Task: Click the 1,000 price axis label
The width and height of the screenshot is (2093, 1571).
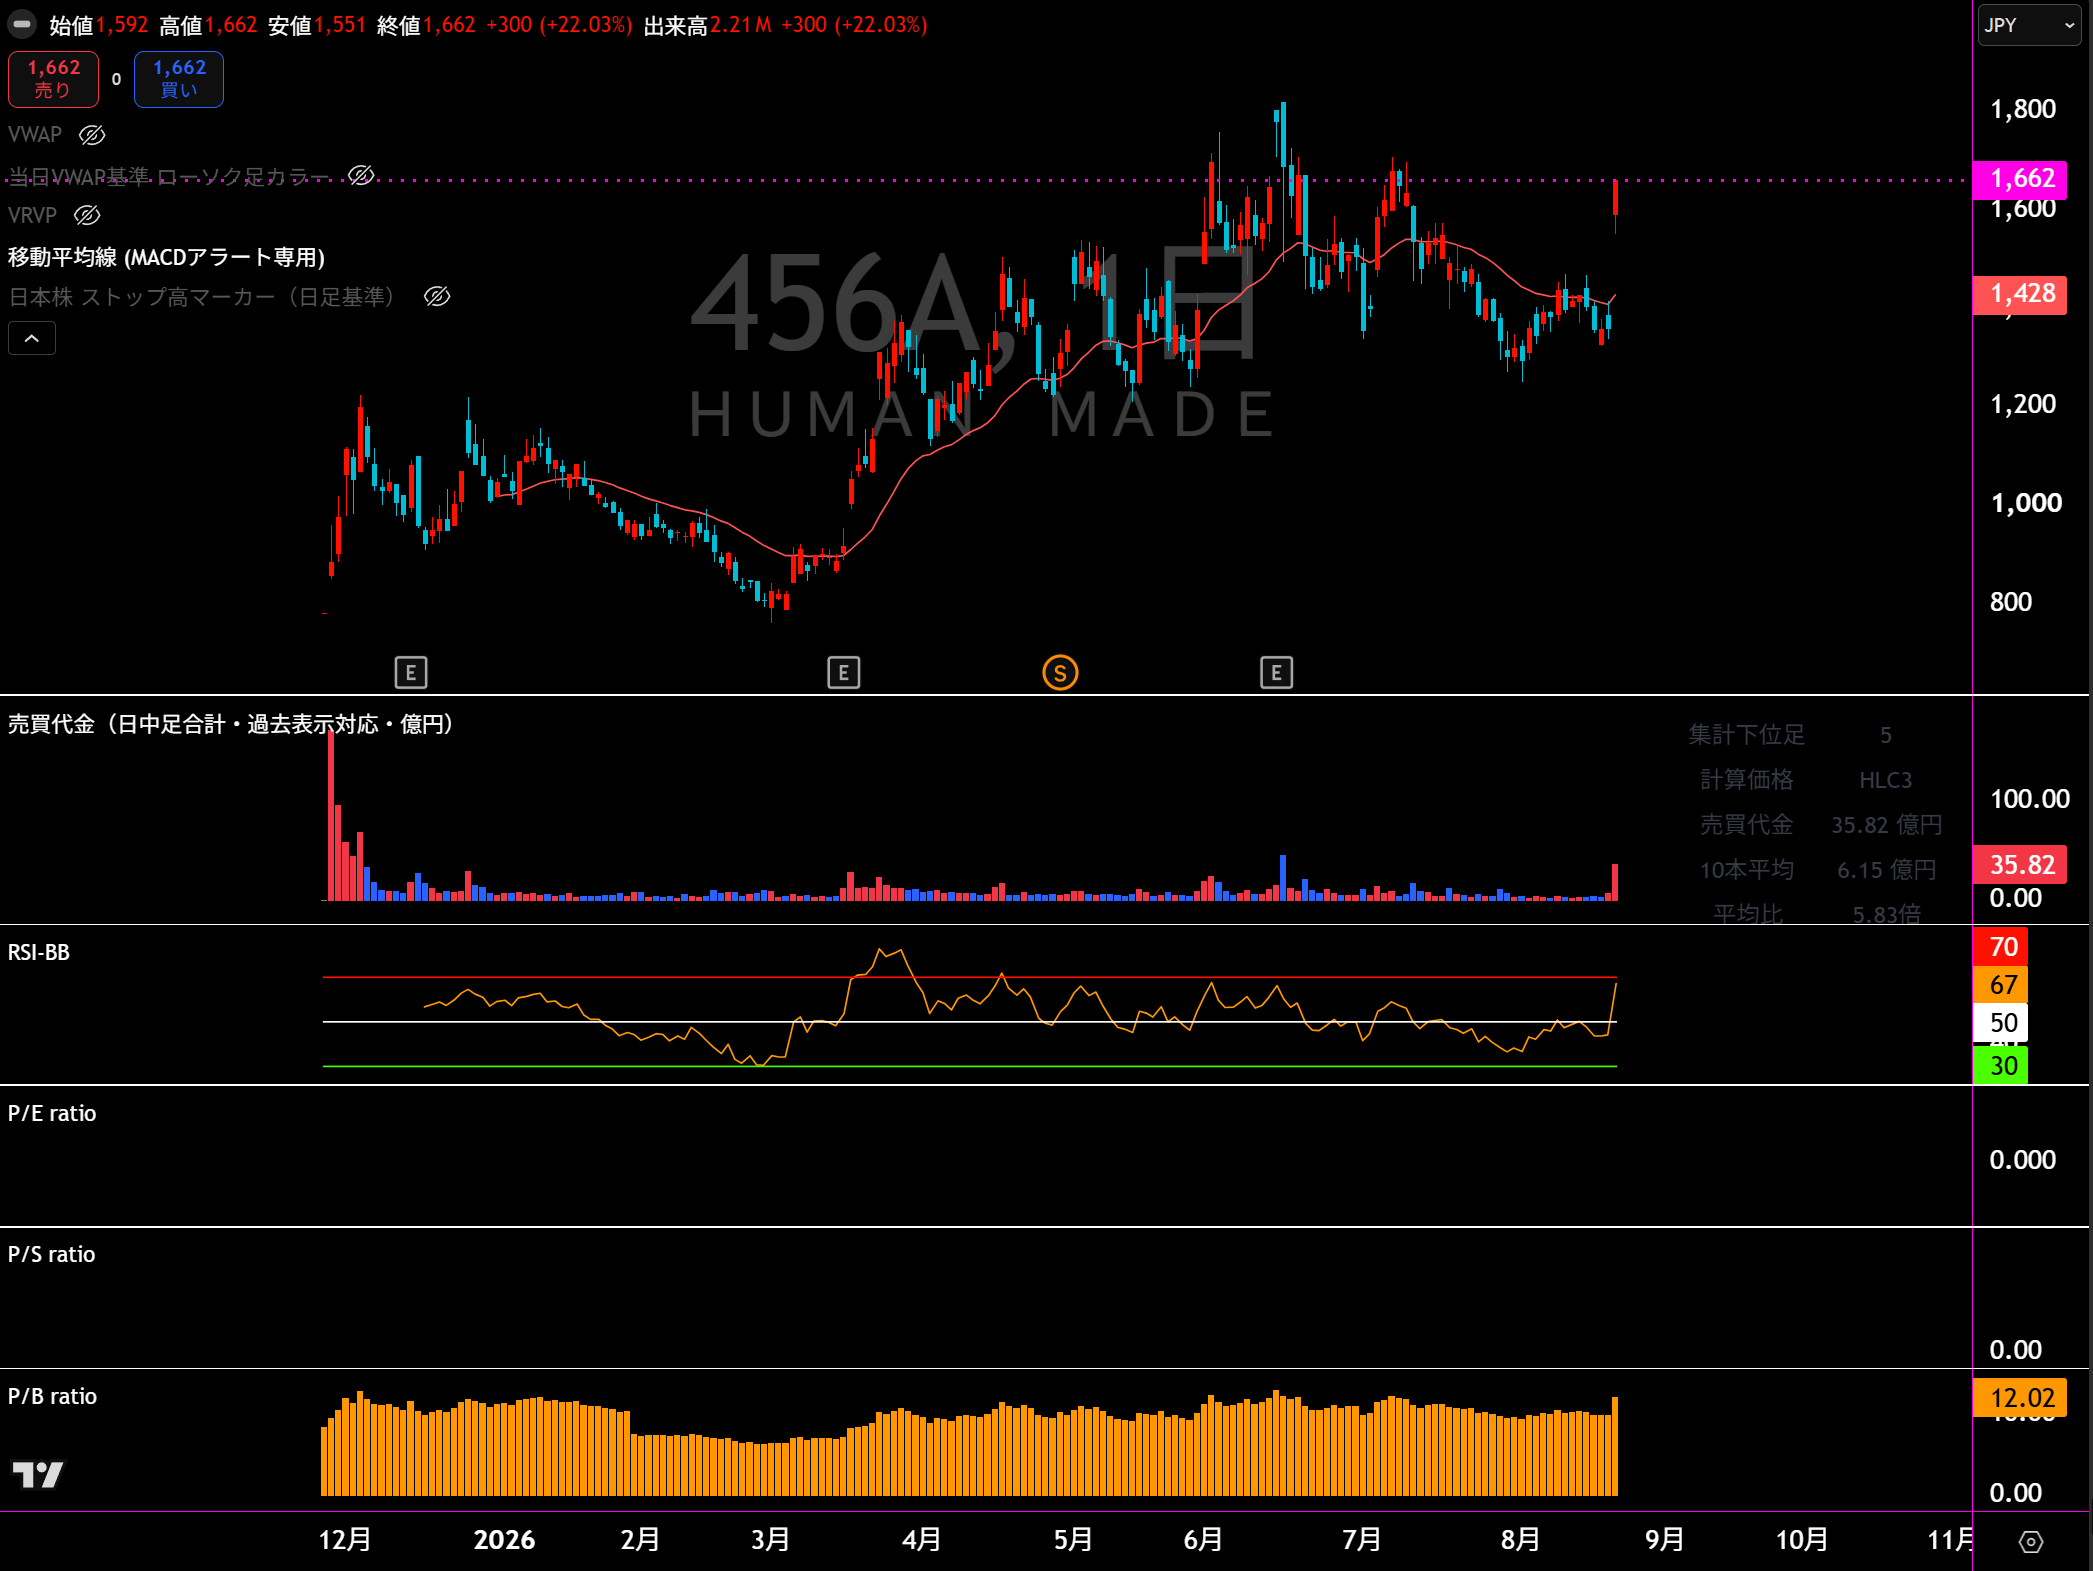Action: 2026,503
